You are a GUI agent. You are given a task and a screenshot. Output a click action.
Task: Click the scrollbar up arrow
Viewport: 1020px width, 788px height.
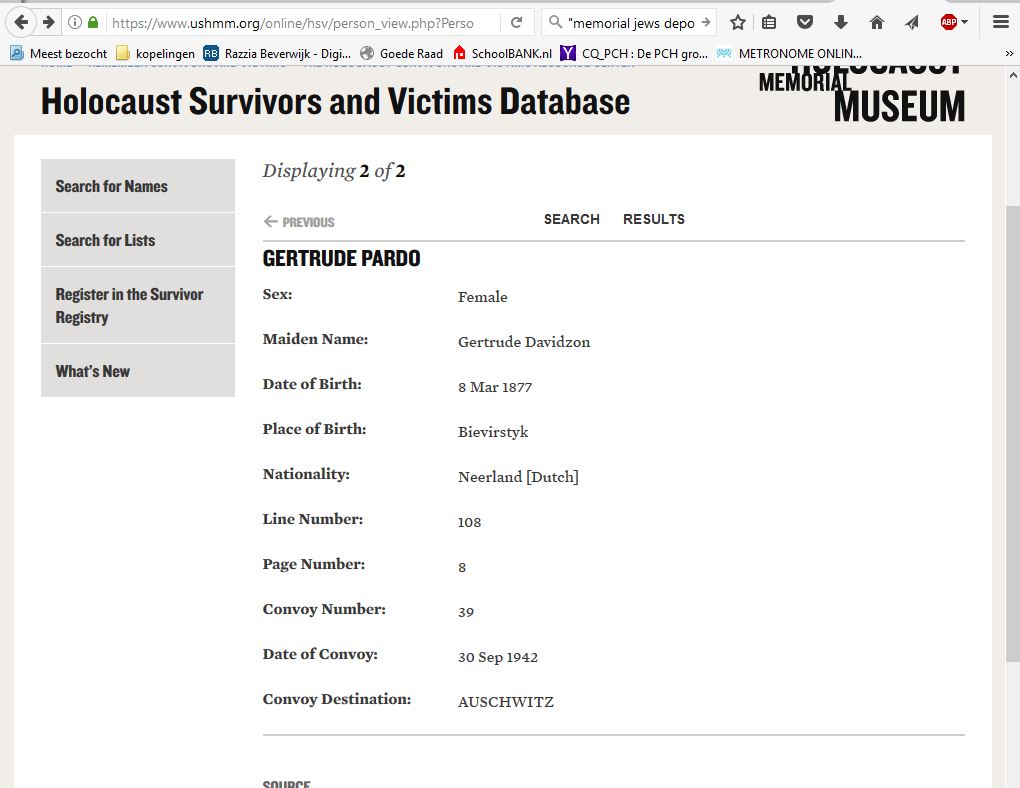[1013, 75]
